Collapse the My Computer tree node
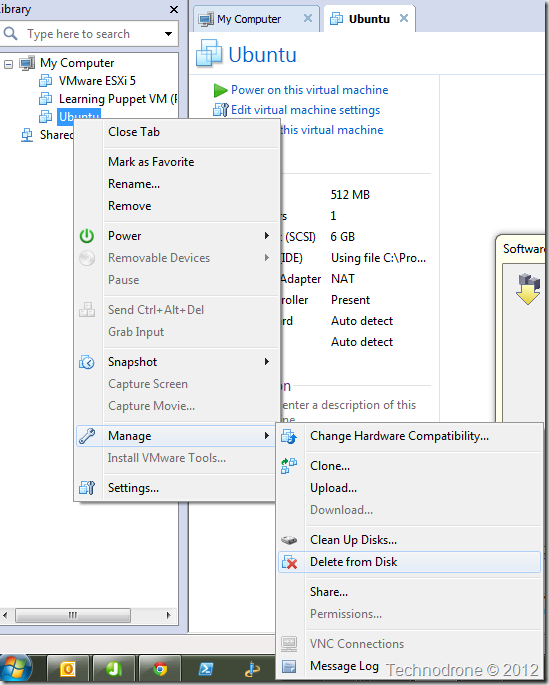The width and height of the screenshot is (549, 685). click(x=8, y=64)
